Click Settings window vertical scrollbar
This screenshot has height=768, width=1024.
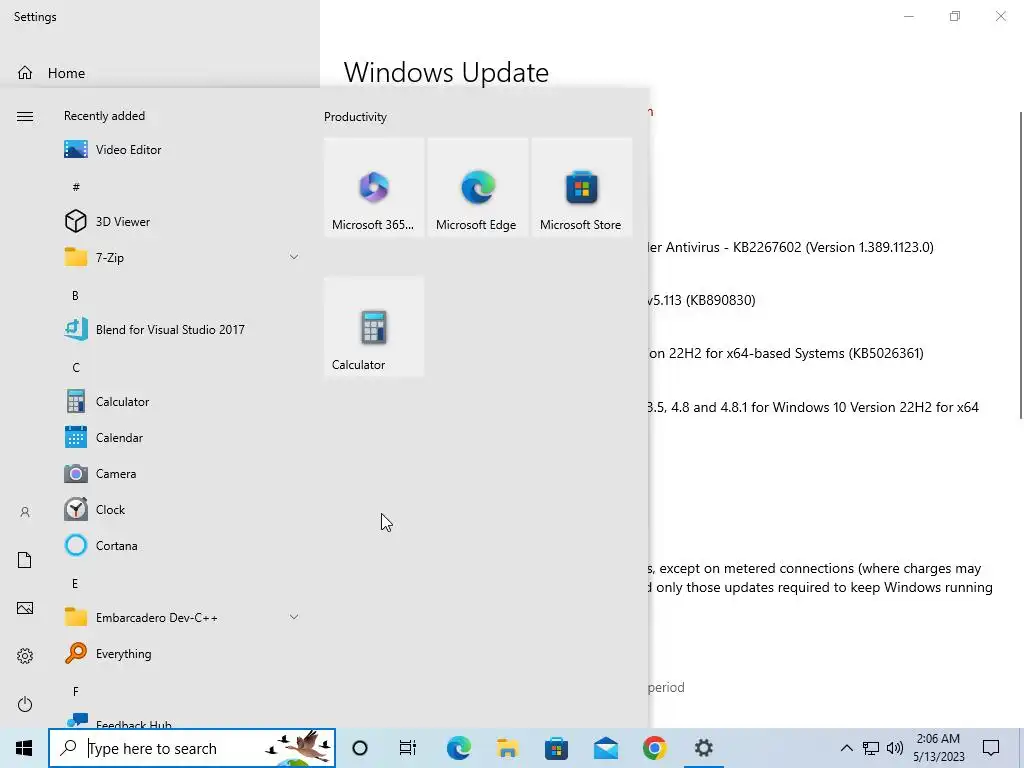click(1021, 265)
